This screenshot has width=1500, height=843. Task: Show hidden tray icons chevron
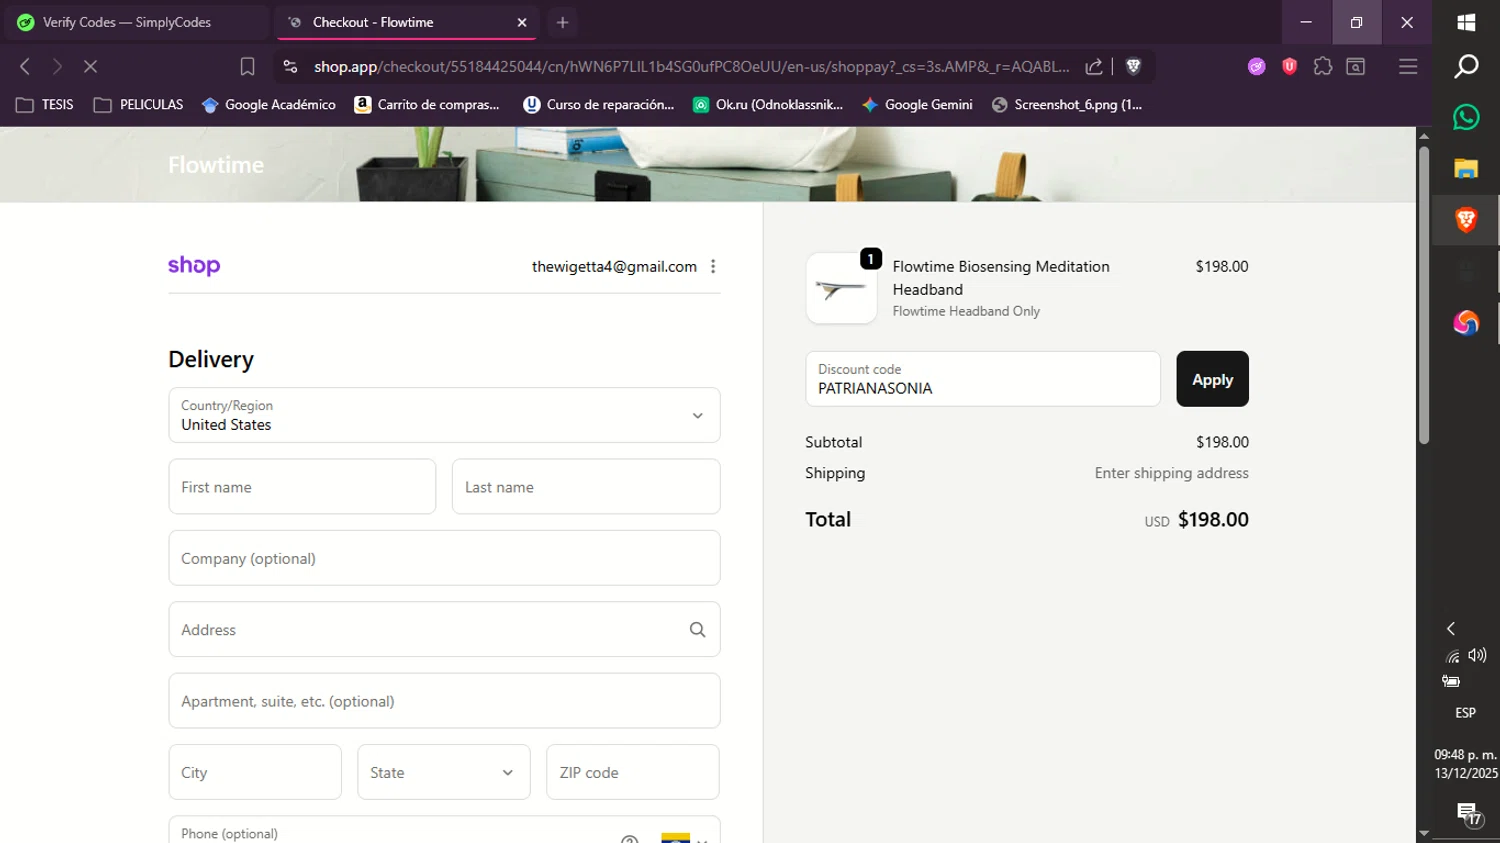tap(1451, 628)
